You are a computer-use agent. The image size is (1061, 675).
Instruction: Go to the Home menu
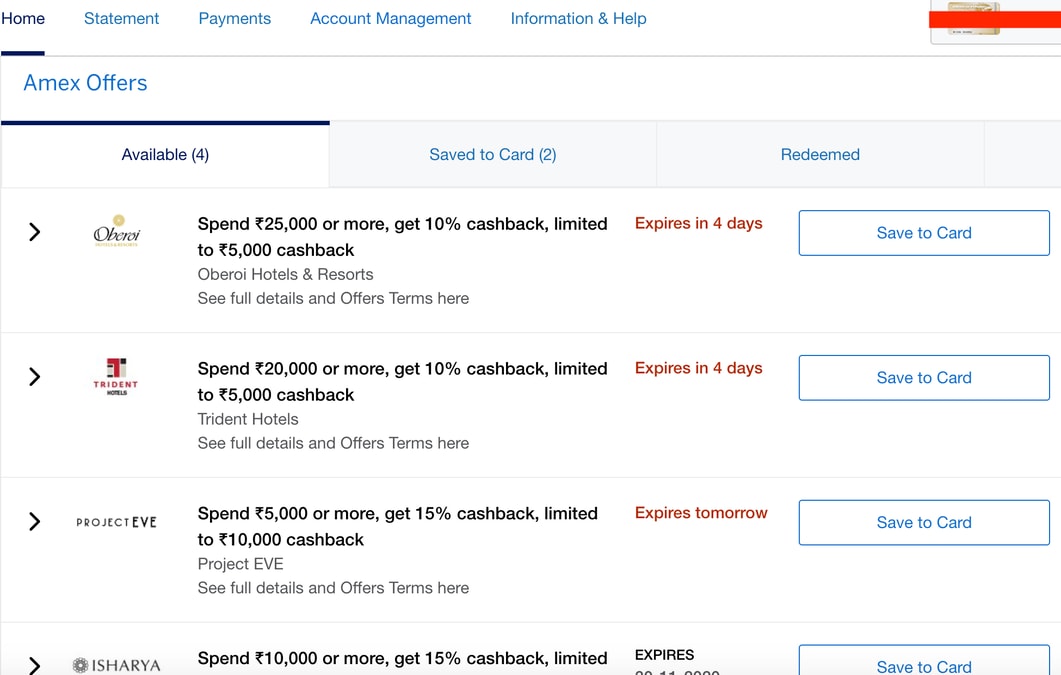pyautogui.click(x=23, y=18)
